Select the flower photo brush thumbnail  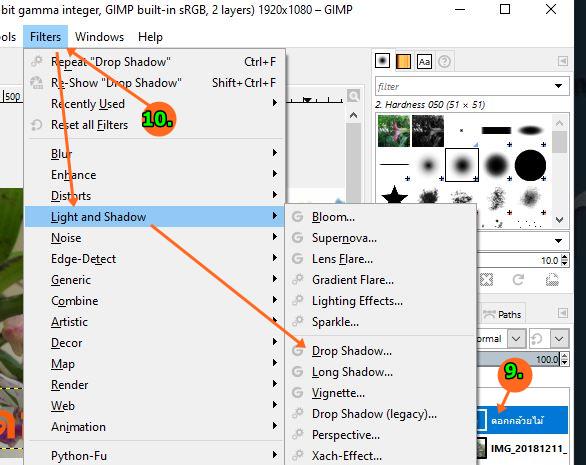click(394, 130)
